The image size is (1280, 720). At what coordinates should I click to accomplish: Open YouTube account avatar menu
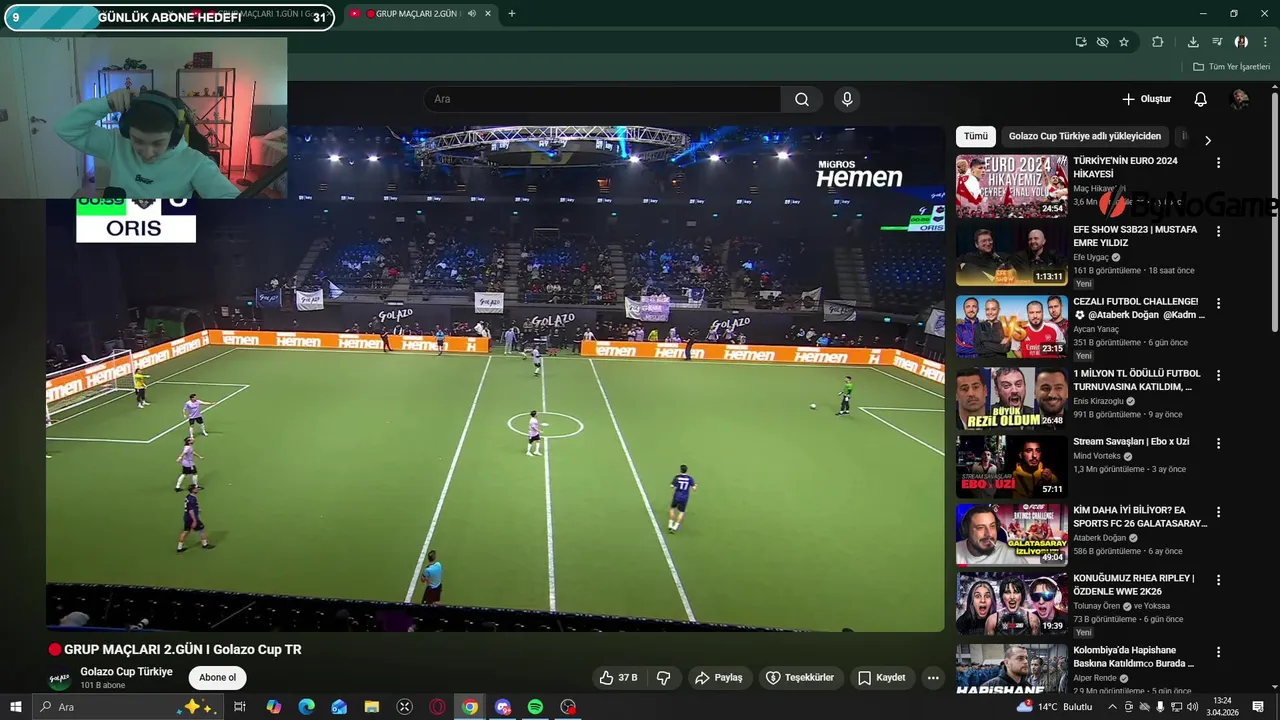(x=1239, y=99)
